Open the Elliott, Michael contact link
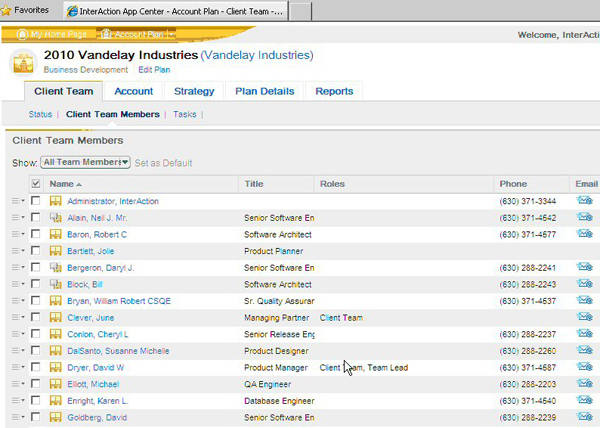The height and width of the screenshot is (428, 600). (93, 384)
